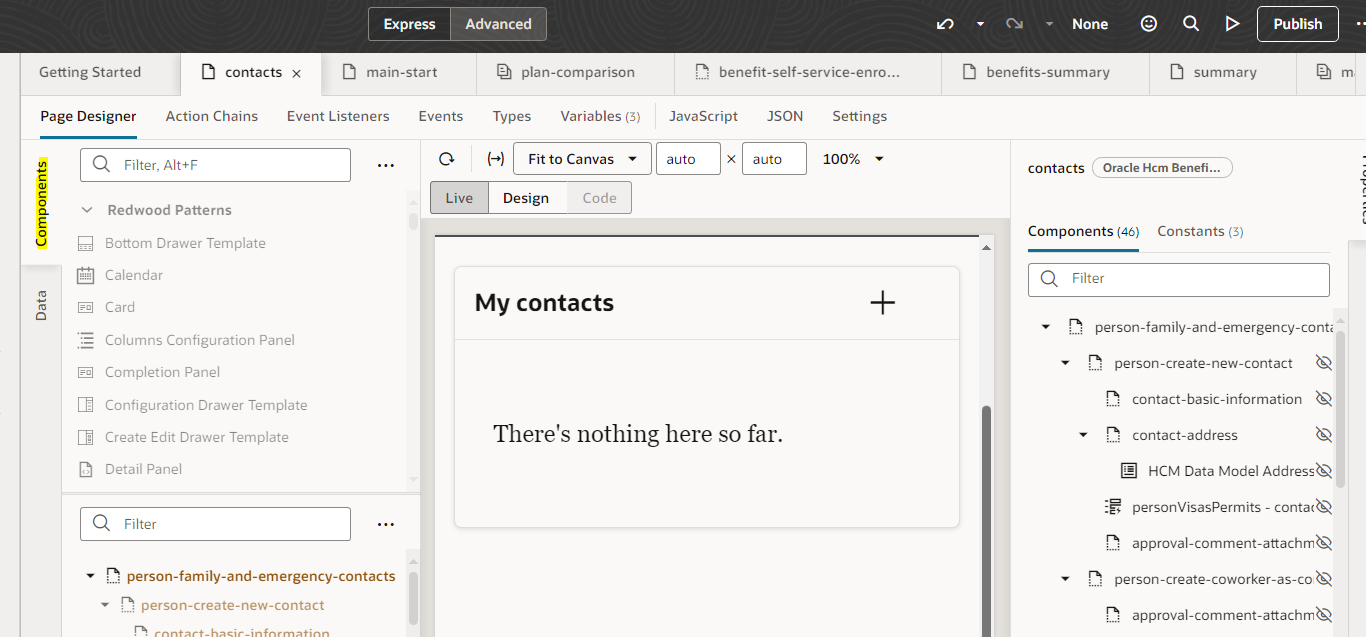Click the Preview play icon
1366x637 pixels.
[x=1232, y=23]
